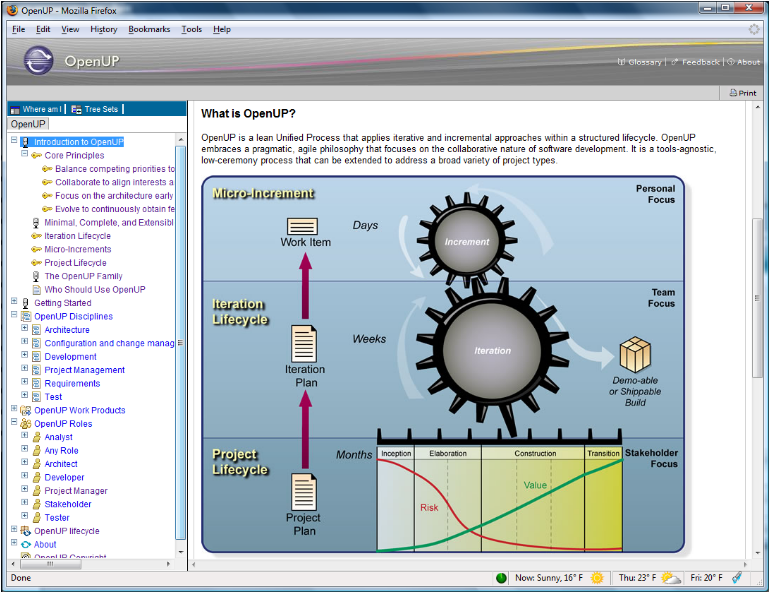Click the Work Item icon in diagram
The width and height of the screenshot is (770, 593).
302,226
